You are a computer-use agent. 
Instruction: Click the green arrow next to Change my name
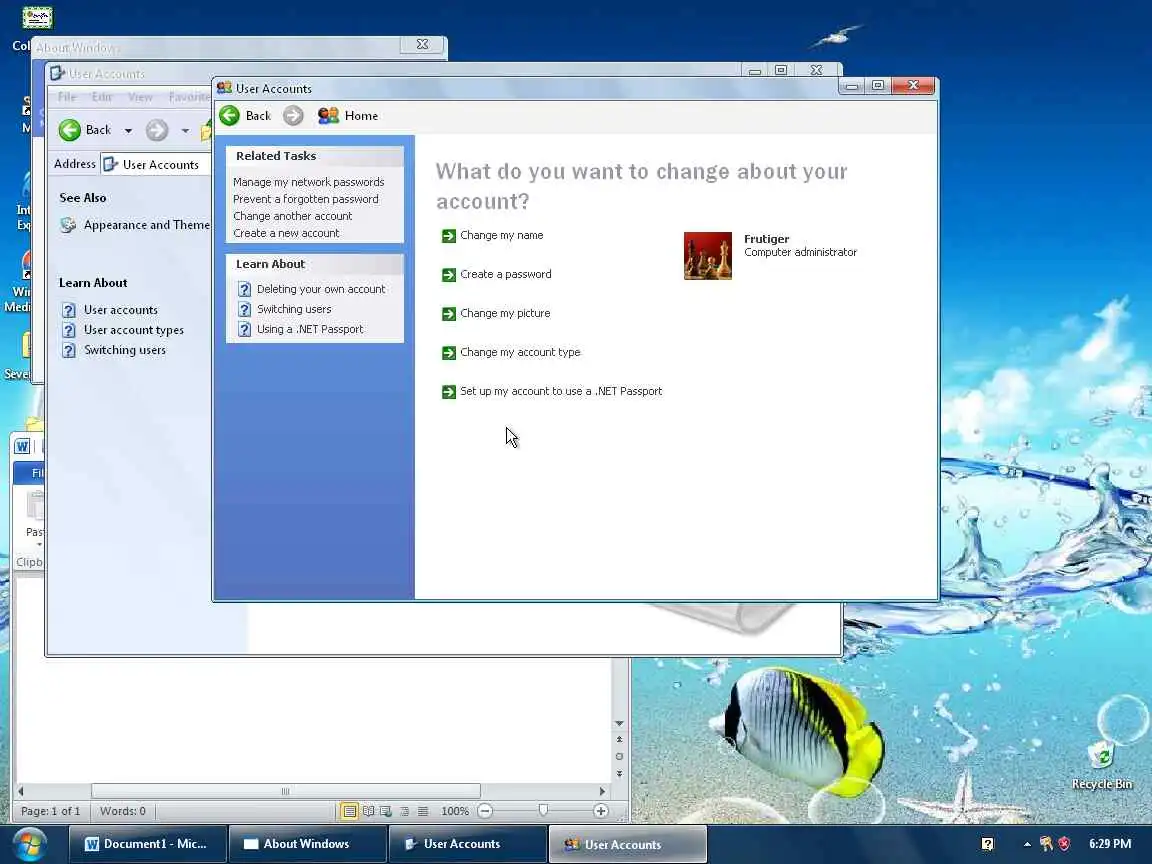tap(448, 236)
